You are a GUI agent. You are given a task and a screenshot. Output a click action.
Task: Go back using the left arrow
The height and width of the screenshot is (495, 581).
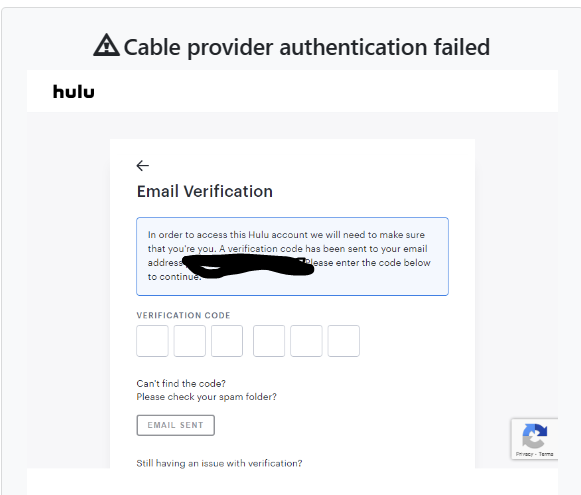[x=143, y=165]
